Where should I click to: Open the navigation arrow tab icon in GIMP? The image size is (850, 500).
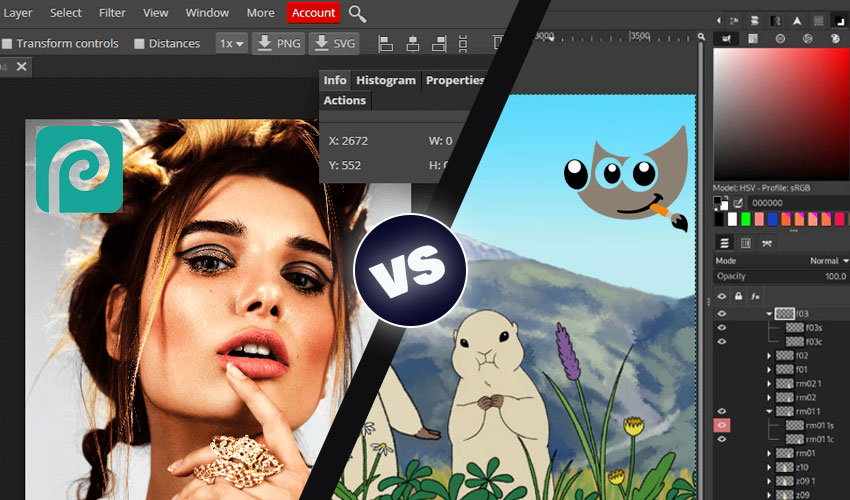coord(797,21)
